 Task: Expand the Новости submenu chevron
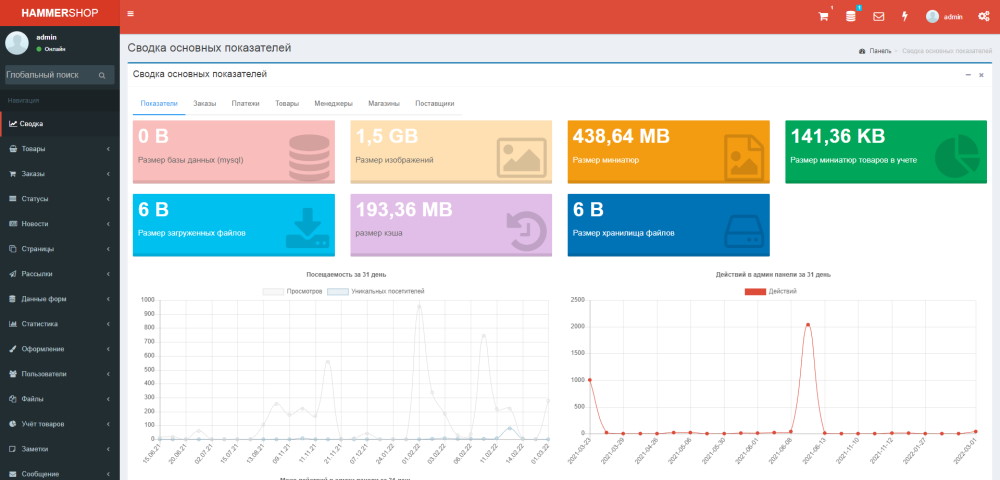pyautogui.click(x=108, y=224)
